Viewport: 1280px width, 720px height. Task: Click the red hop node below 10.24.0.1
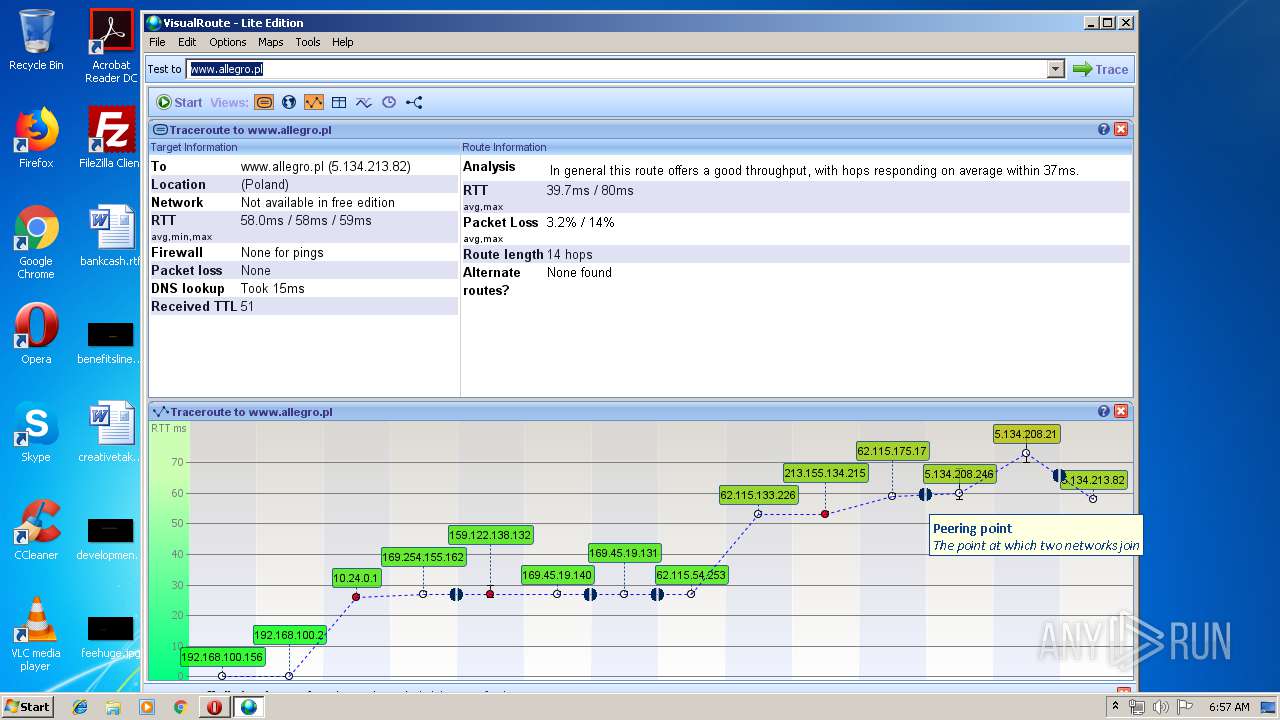click(x=356, y=597)
